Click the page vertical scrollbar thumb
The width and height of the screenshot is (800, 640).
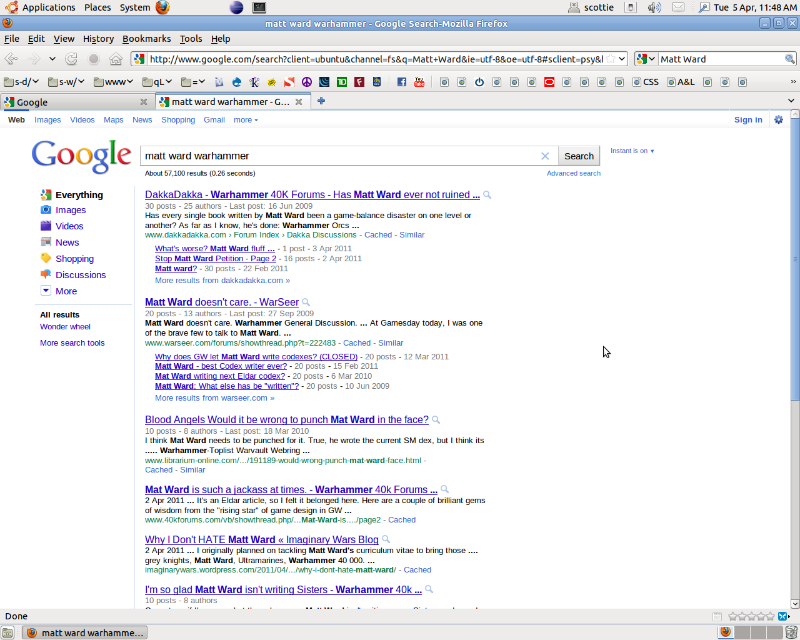click(795, 260)
